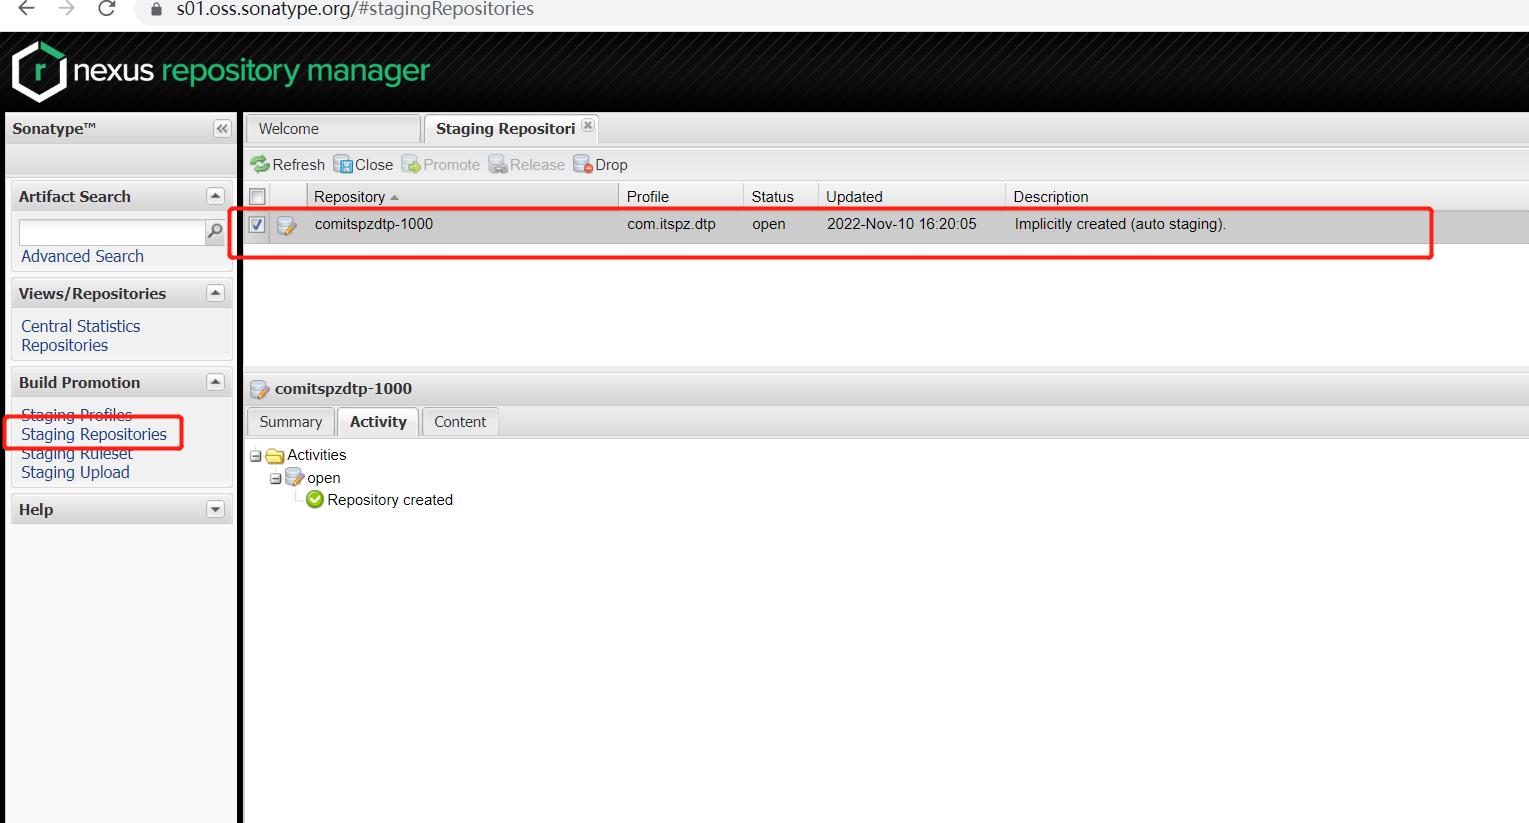This screenshot has width=1529, height=823.
Task: Open the Advanced Search link
Action: click(82, 257)
